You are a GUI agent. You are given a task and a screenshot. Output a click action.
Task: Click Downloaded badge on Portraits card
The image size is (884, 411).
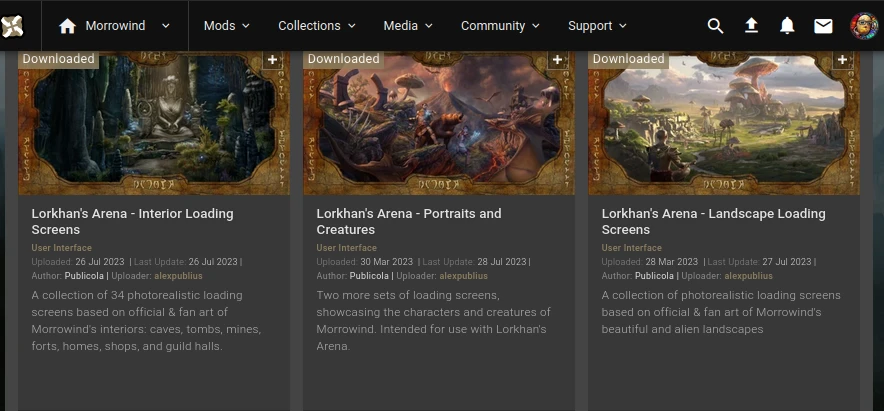[343, 59]
